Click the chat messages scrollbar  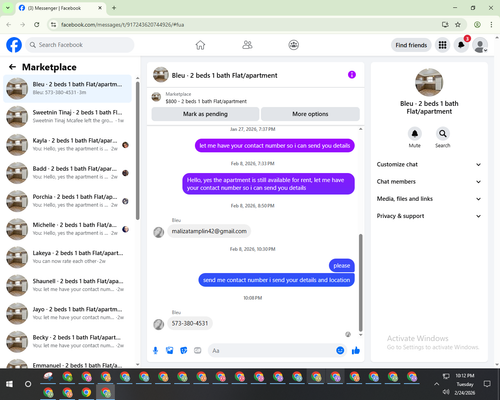pos(361,282)
